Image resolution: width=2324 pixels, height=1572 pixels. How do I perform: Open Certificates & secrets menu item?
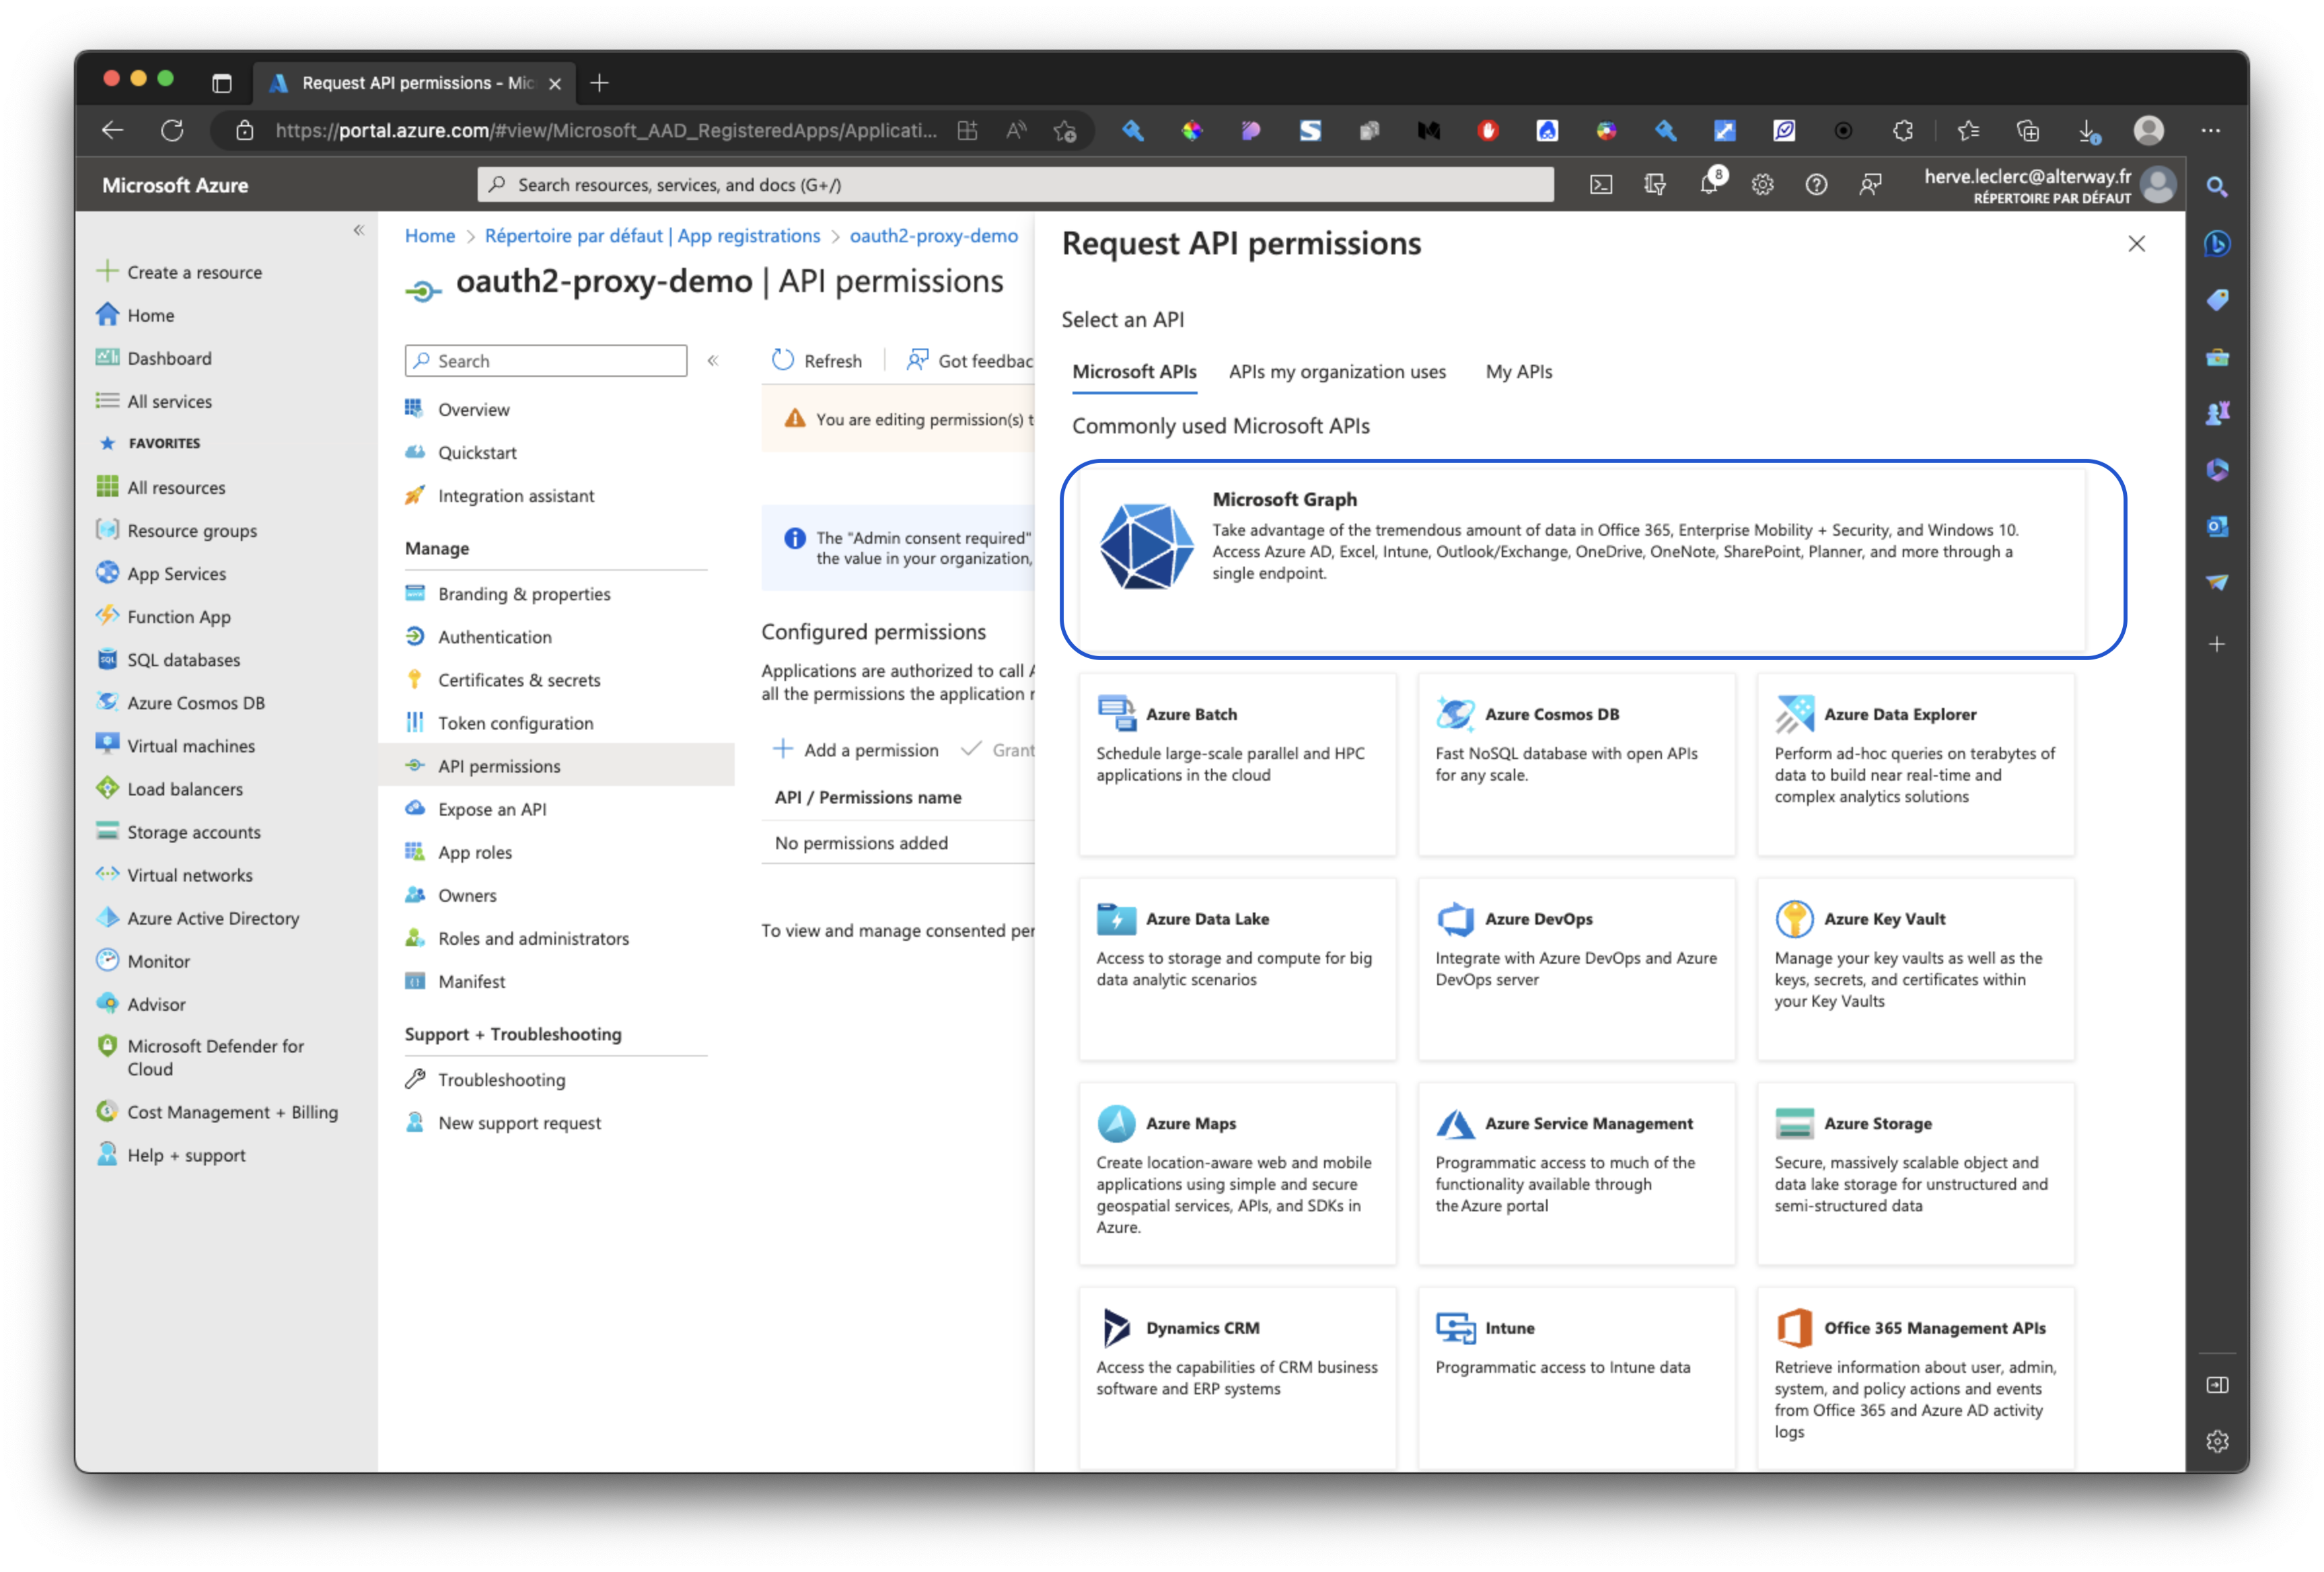click(x=519, y=680)
